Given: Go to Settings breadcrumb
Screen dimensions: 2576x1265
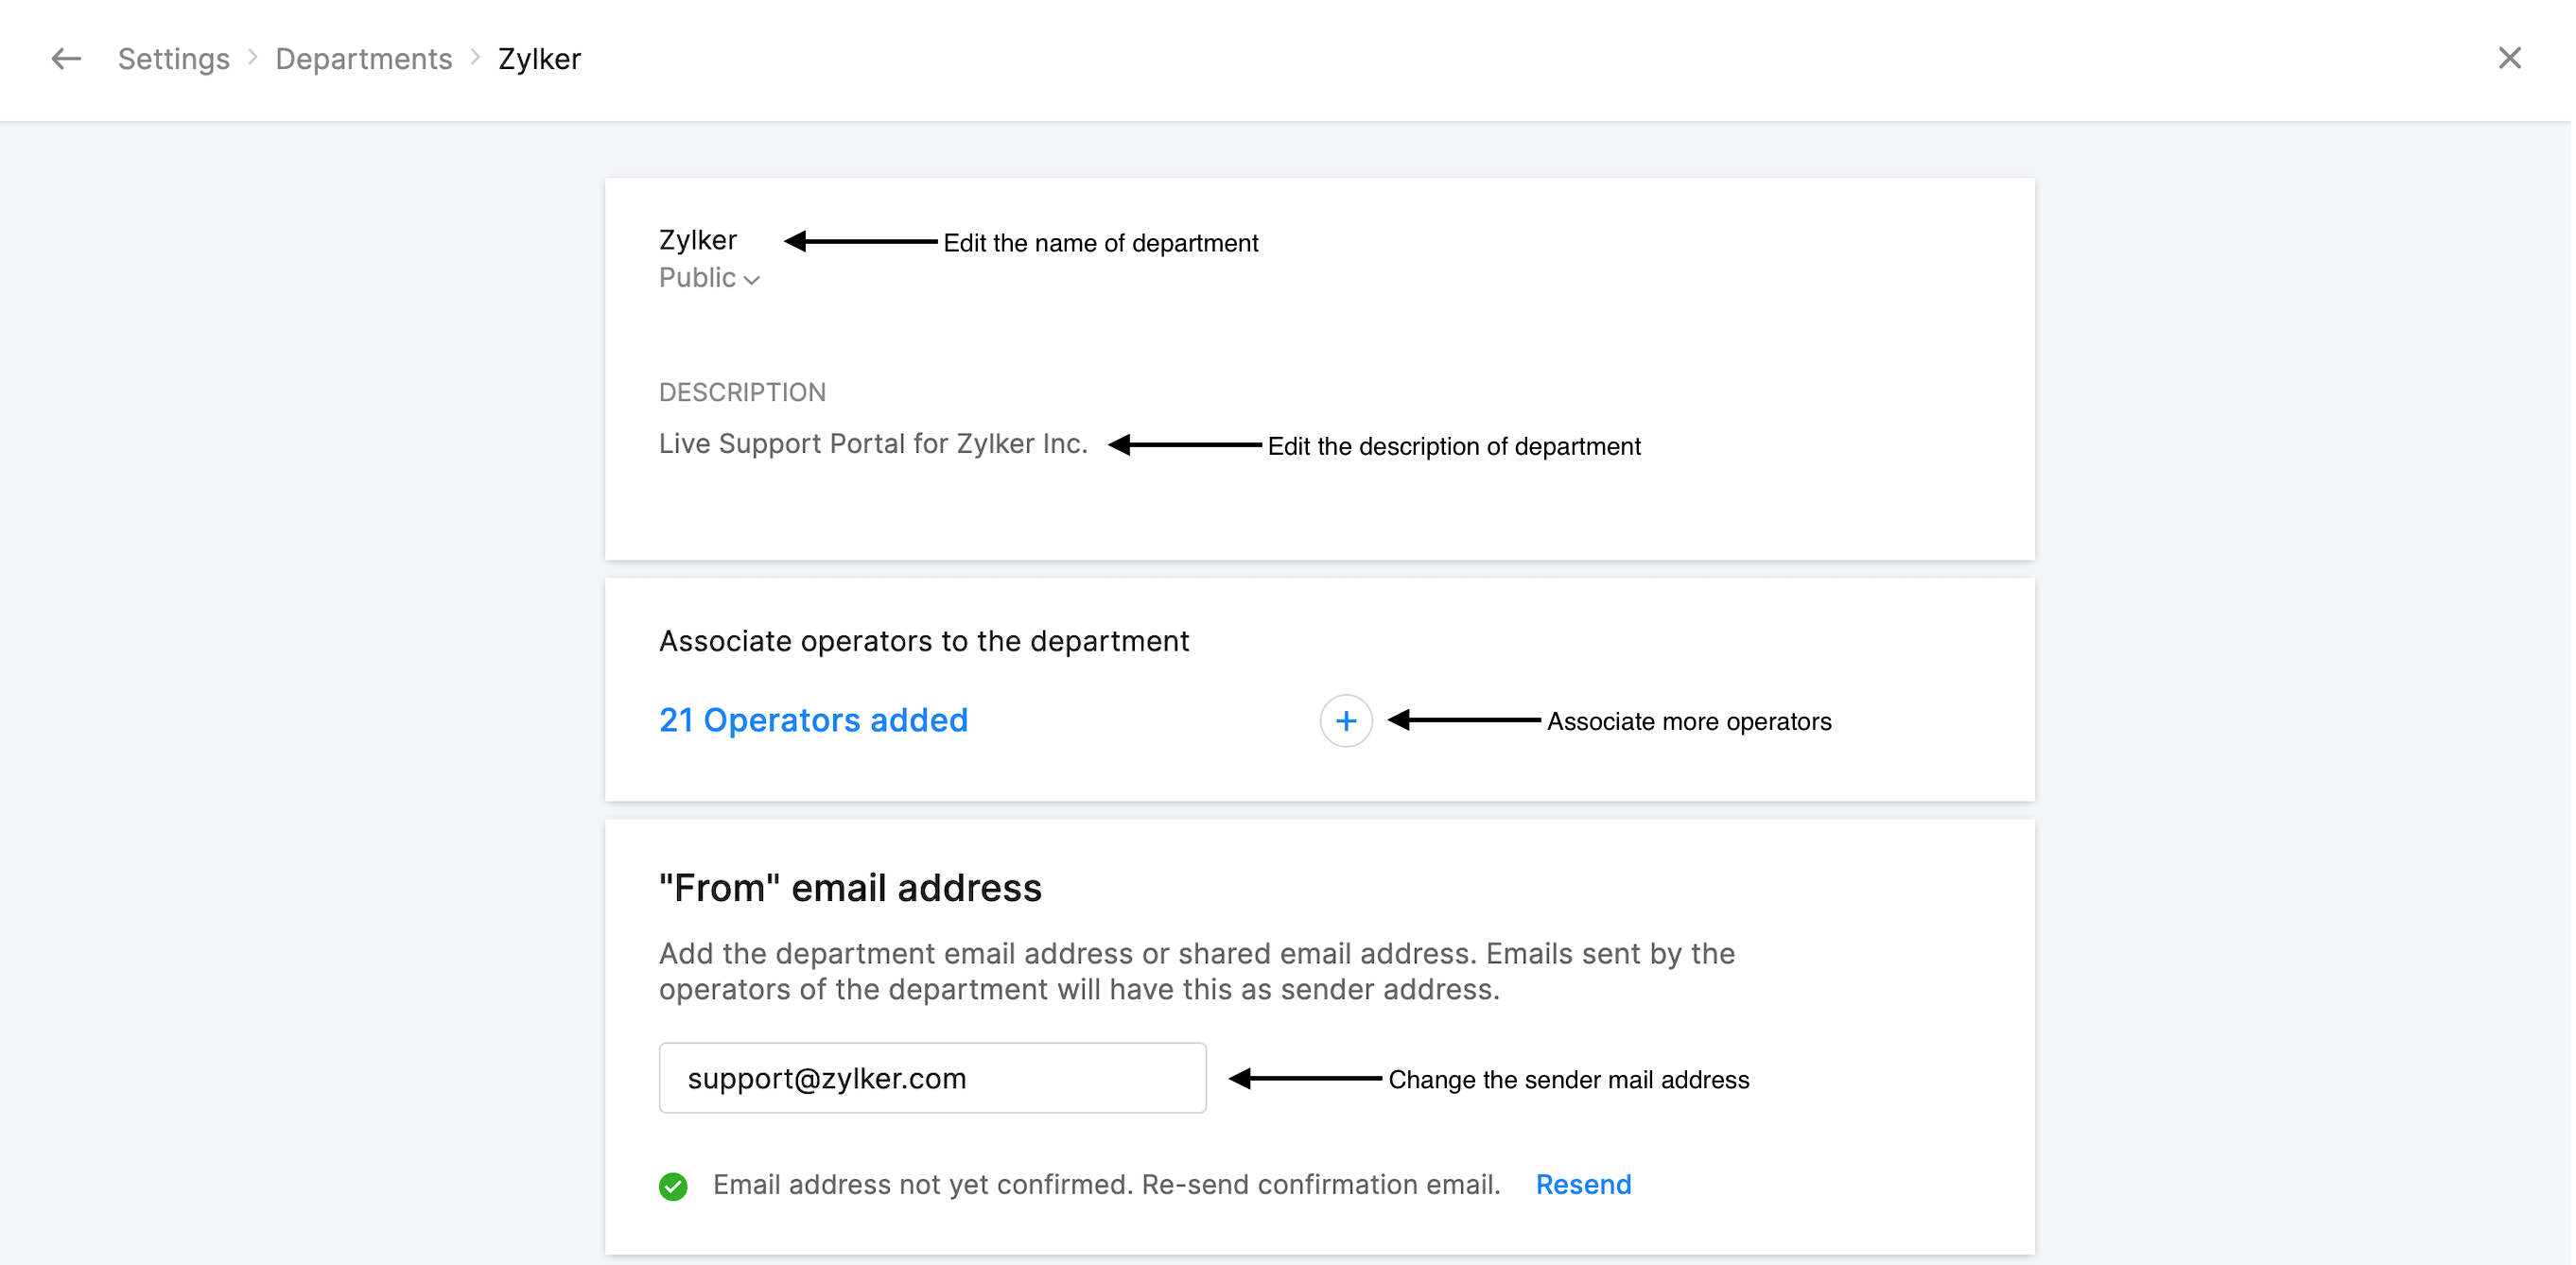Looking at the screenshot, I should (173, 59).
